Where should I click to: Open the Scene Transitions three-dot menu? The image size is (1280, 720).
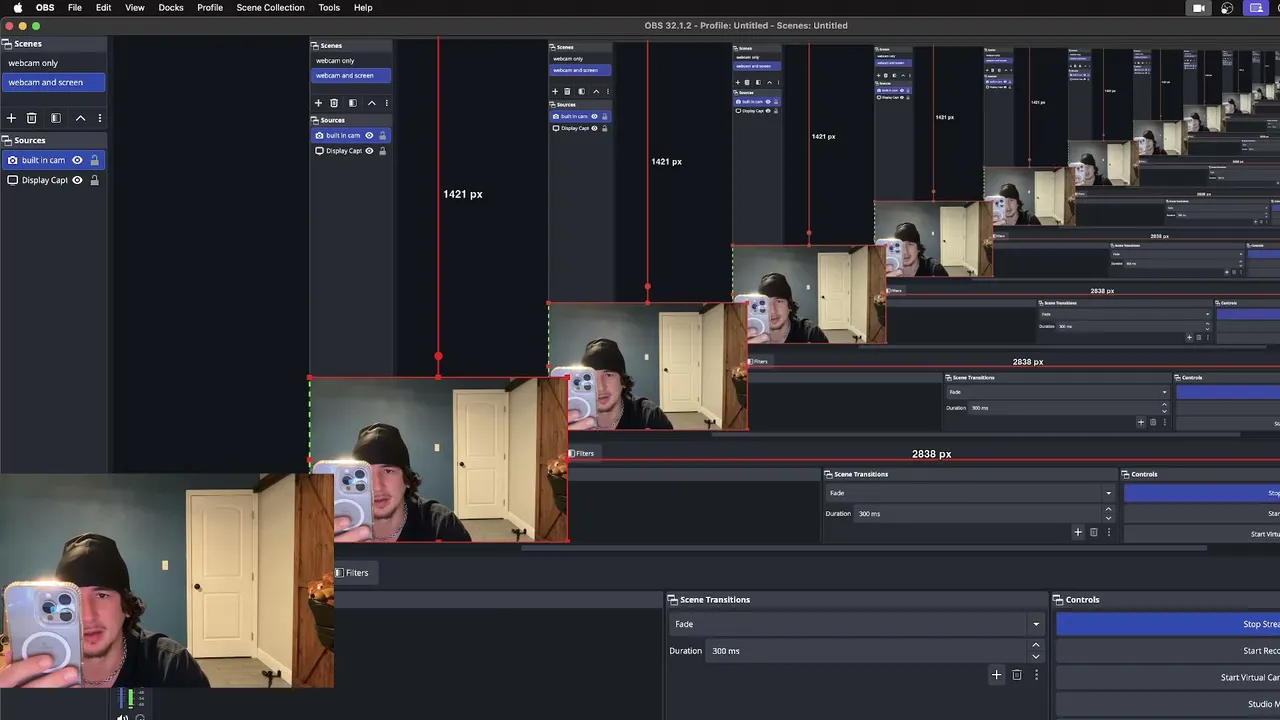click(x=1036, y=675)
